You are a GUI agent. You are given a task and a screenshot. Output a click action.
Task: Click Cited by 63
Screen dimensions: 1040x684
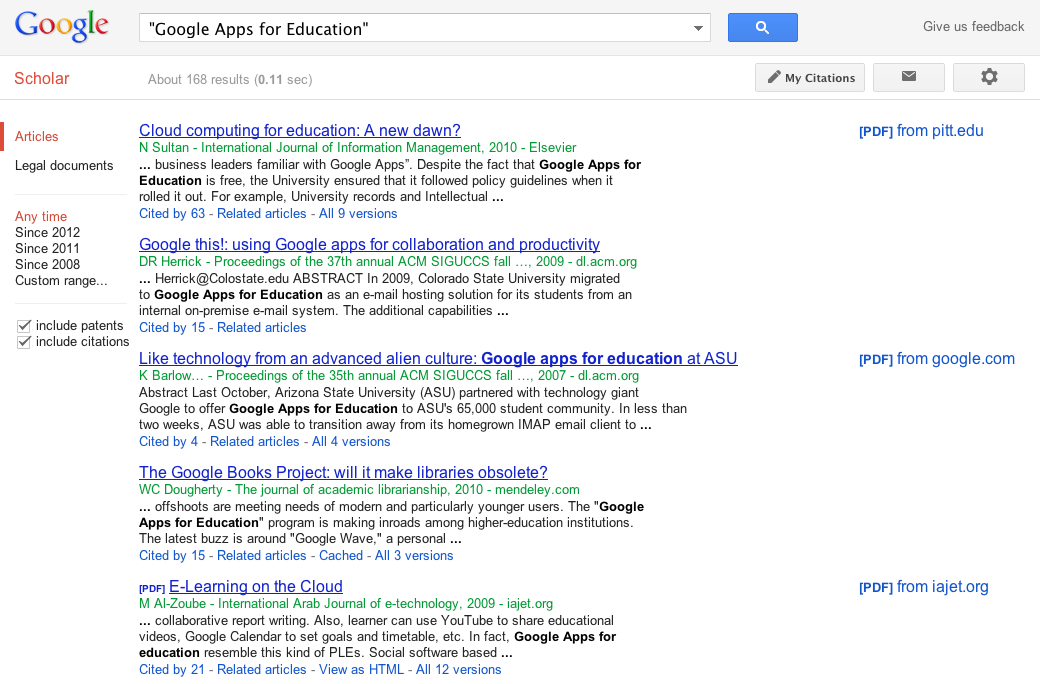tap(172, 214)
